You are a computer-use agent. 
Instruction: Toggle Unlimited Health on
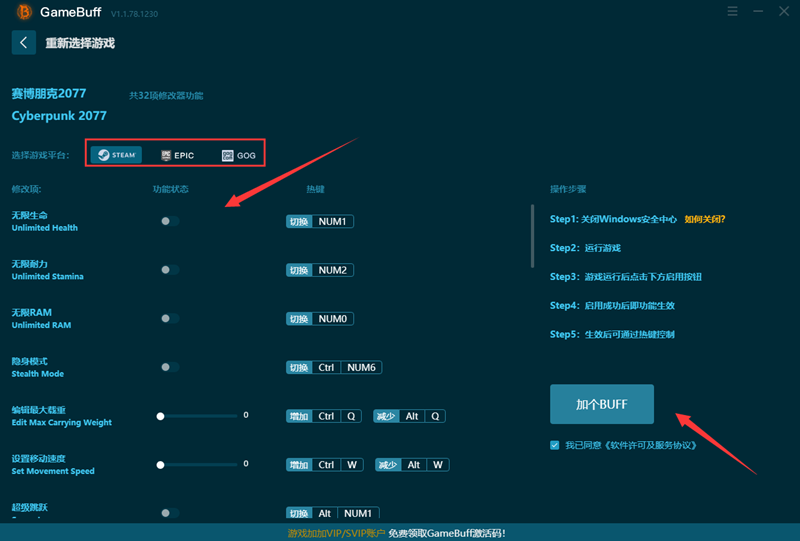[x=170, y=221]
